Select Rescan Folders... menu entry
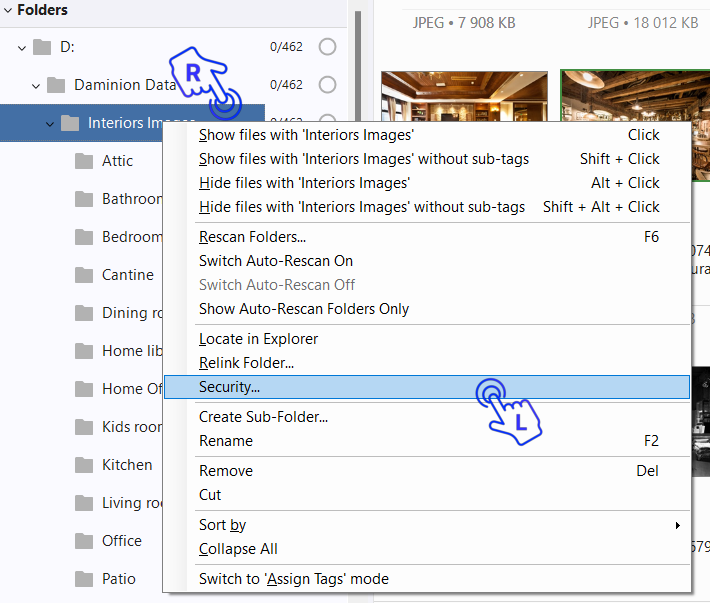This screenshot has width=710, height=603. 252,237
